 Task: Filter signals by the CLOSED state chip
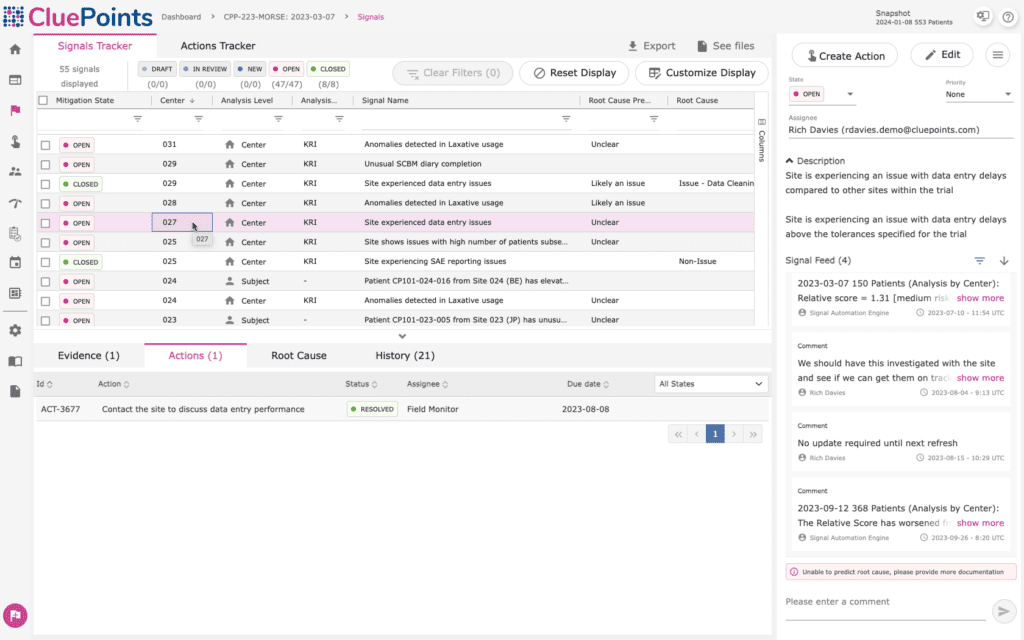pyautogui.click(x=328, y=69)
